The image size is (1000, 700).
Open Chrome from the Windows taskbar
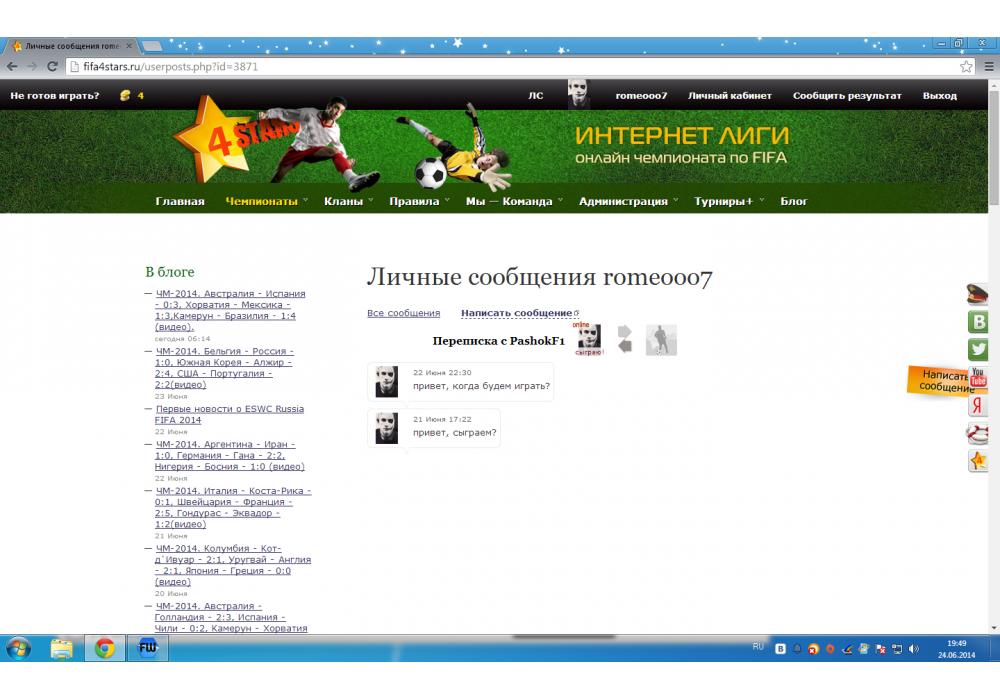[104, 648]
